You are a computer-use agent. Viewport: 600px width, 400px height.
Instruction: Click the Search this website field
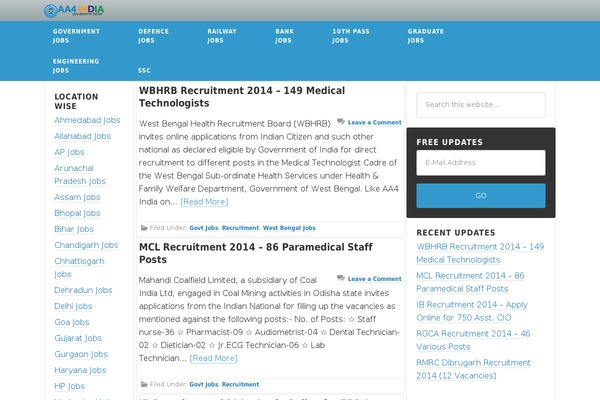pyautogui.click(x=481, y=104)
